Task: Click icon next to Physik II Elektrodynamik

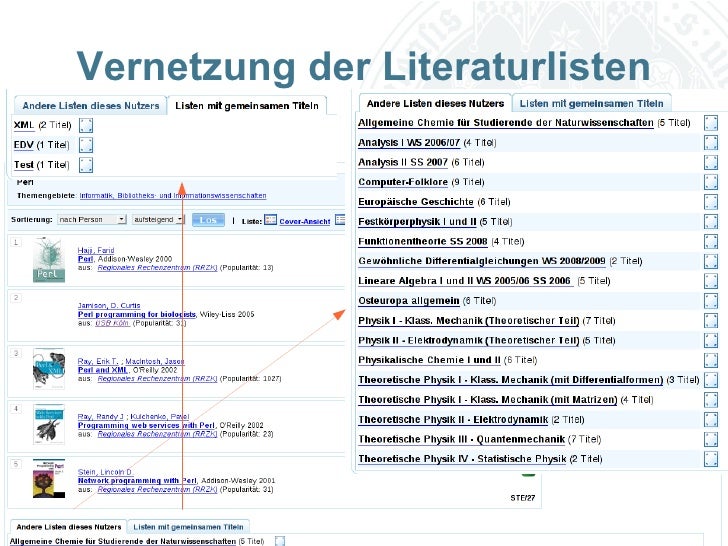Action: (711, 340)
